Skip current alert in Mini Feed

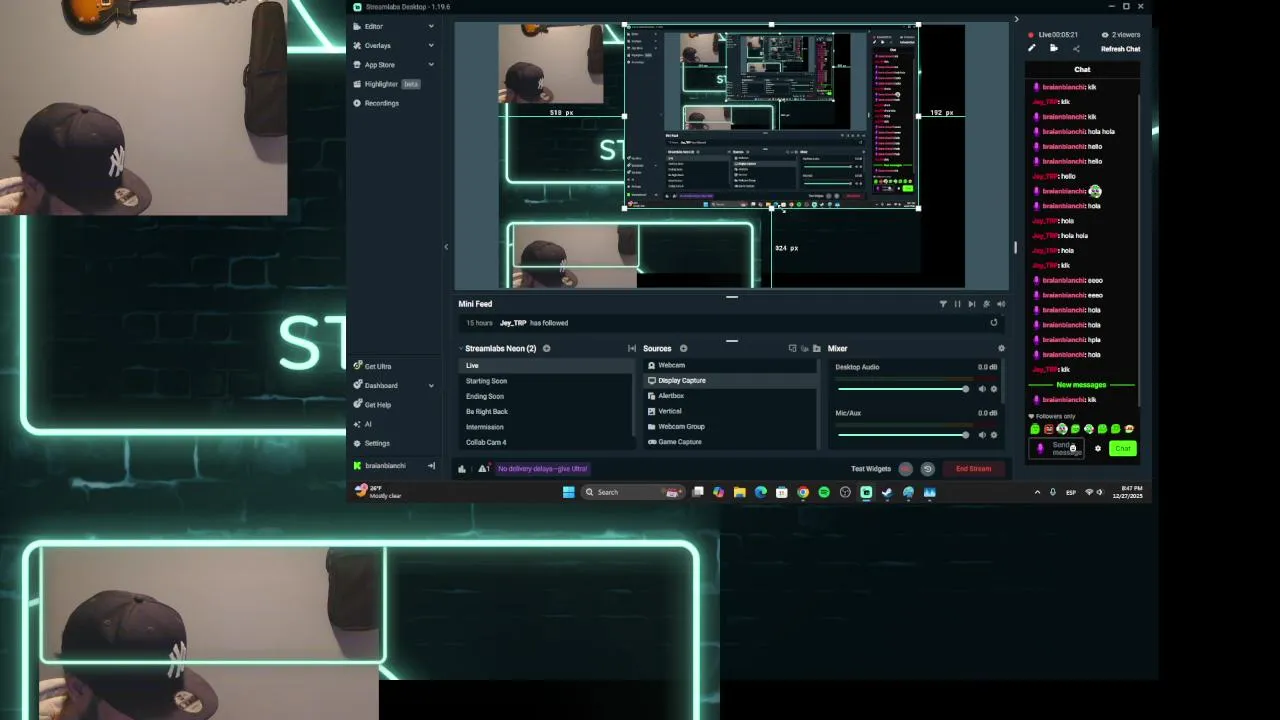(971, 304)
